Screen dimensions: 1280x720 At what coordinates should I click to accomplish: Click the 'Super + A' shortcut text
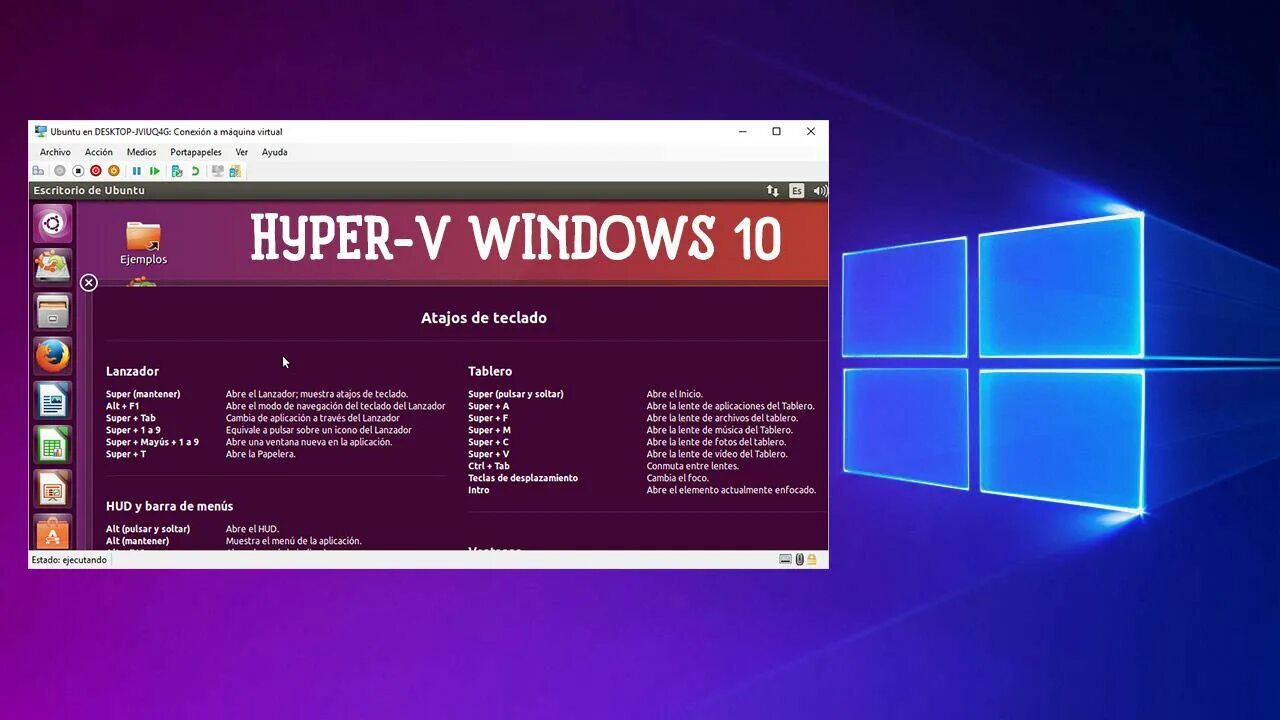tap(488, 406)
